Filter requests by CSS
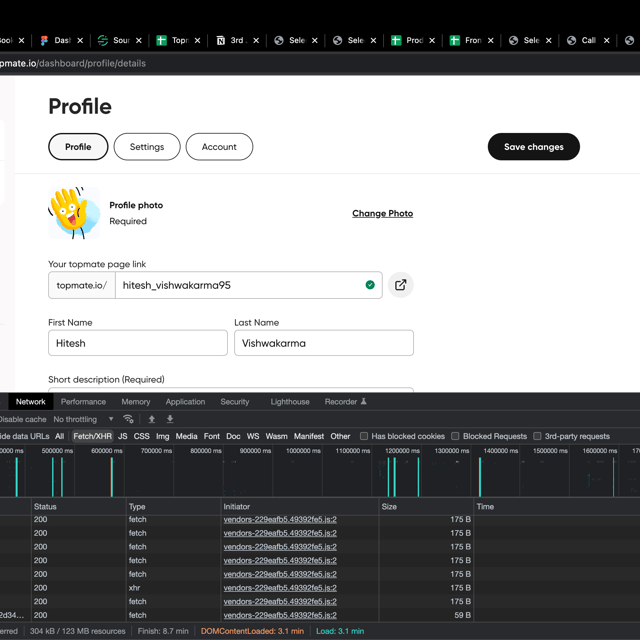The image size is (640, 640). [142, 436]
